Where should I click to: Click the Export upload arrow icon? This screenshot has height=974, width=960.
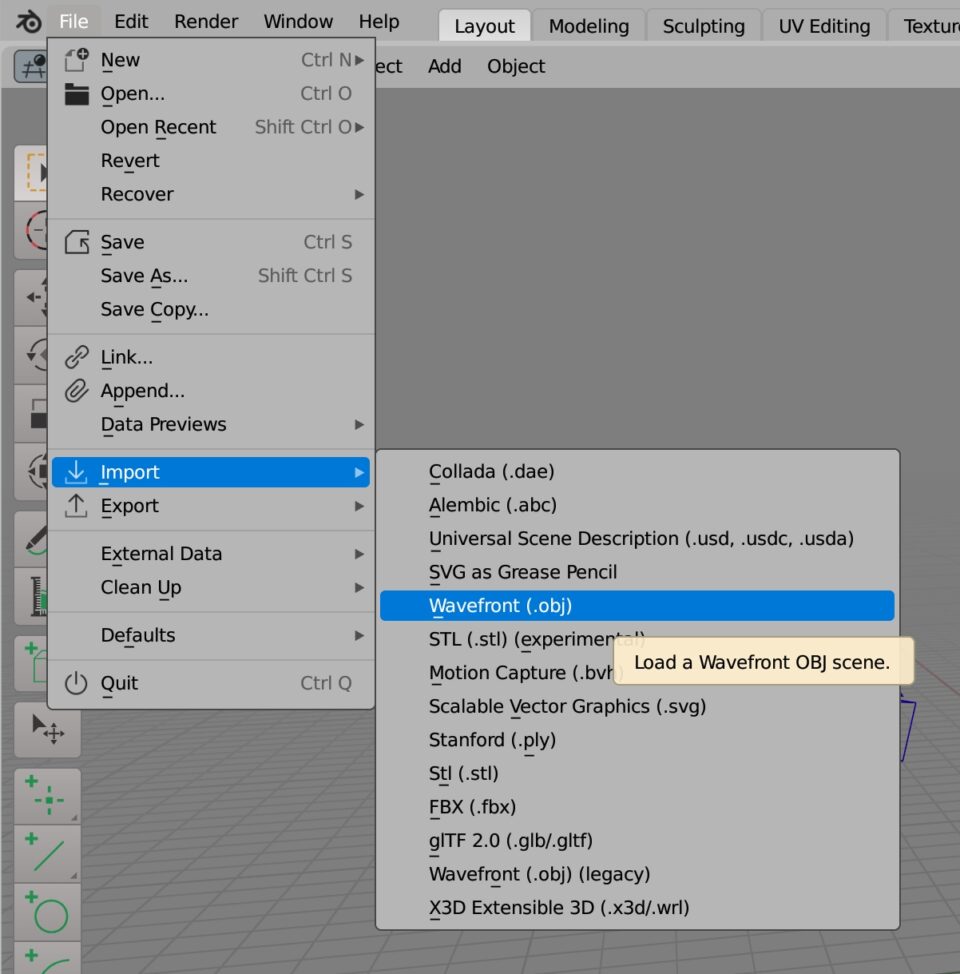[x=76, y=506]
